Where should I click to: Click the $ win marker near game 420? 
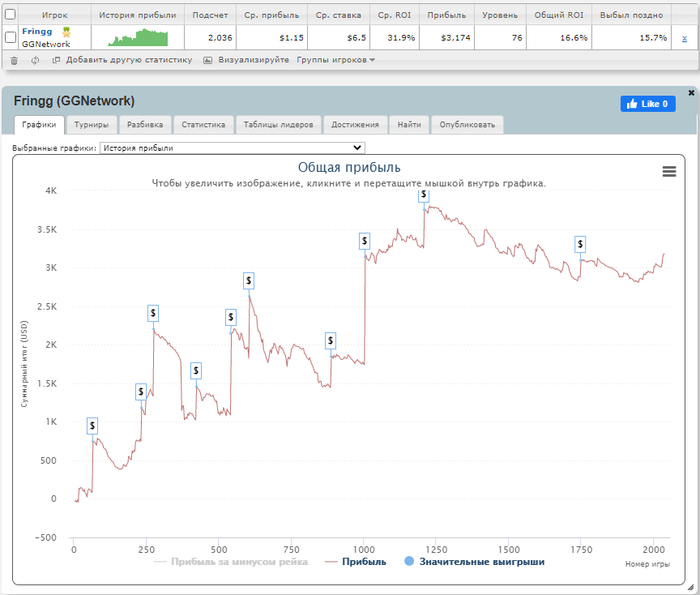click(196, 370)
